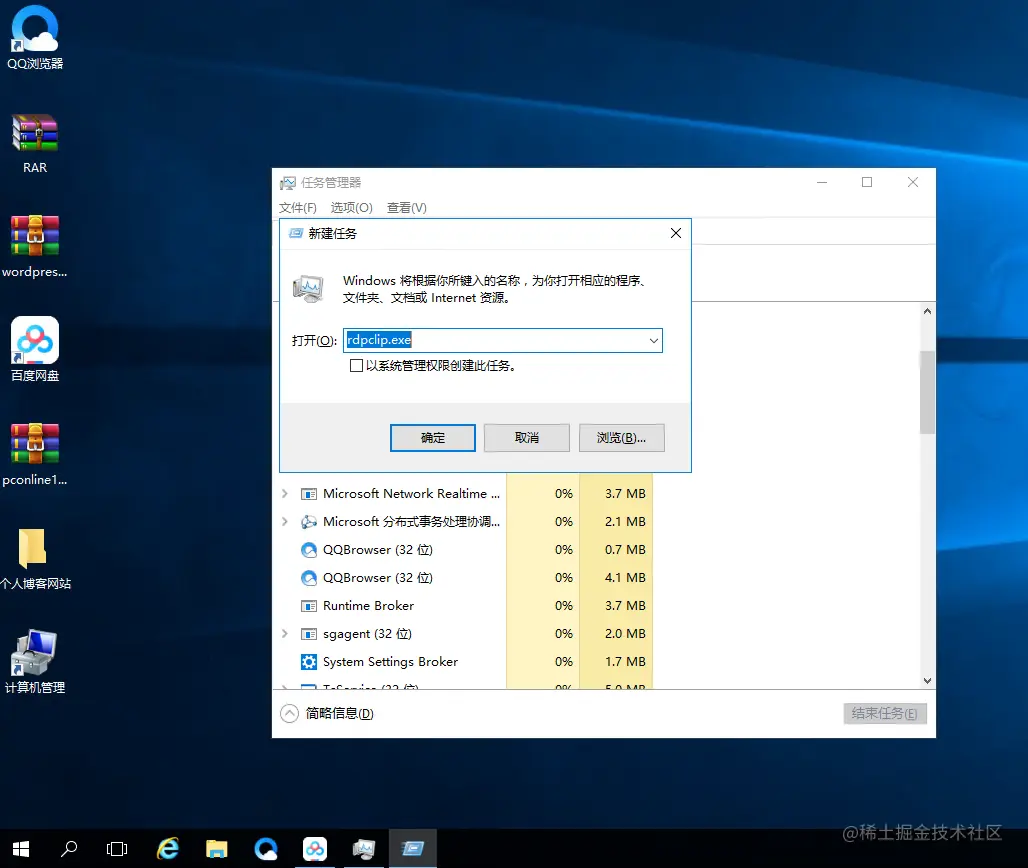Click 0% CPU value of Runtime Broker
Viewport: 1028px width, 868px height.
[564, 606]
